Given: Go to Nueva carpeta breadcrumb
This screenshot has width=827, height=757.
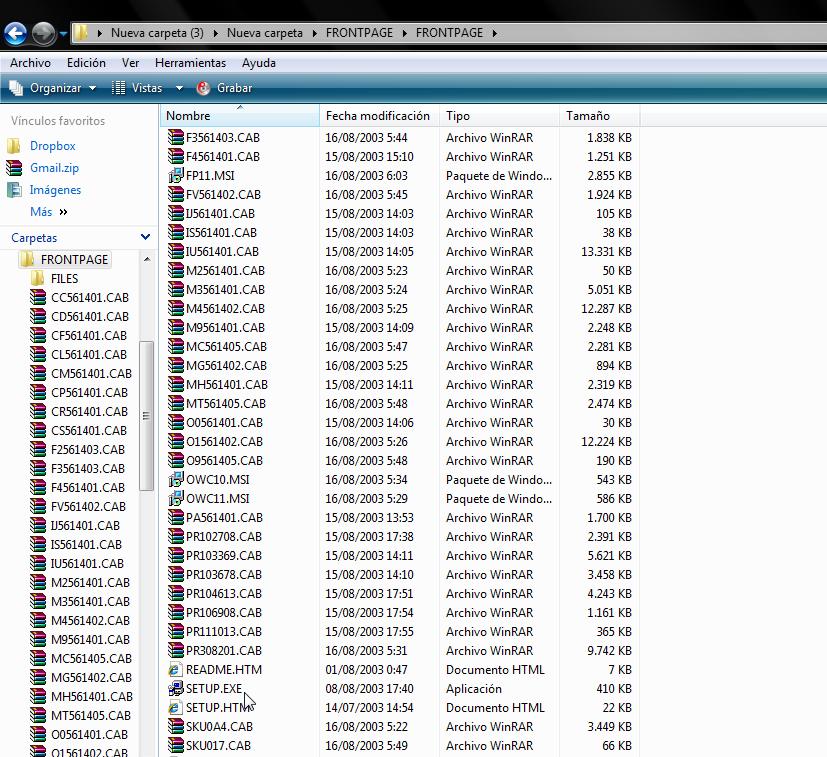Looking at the screenshot, I should point(265,33).
